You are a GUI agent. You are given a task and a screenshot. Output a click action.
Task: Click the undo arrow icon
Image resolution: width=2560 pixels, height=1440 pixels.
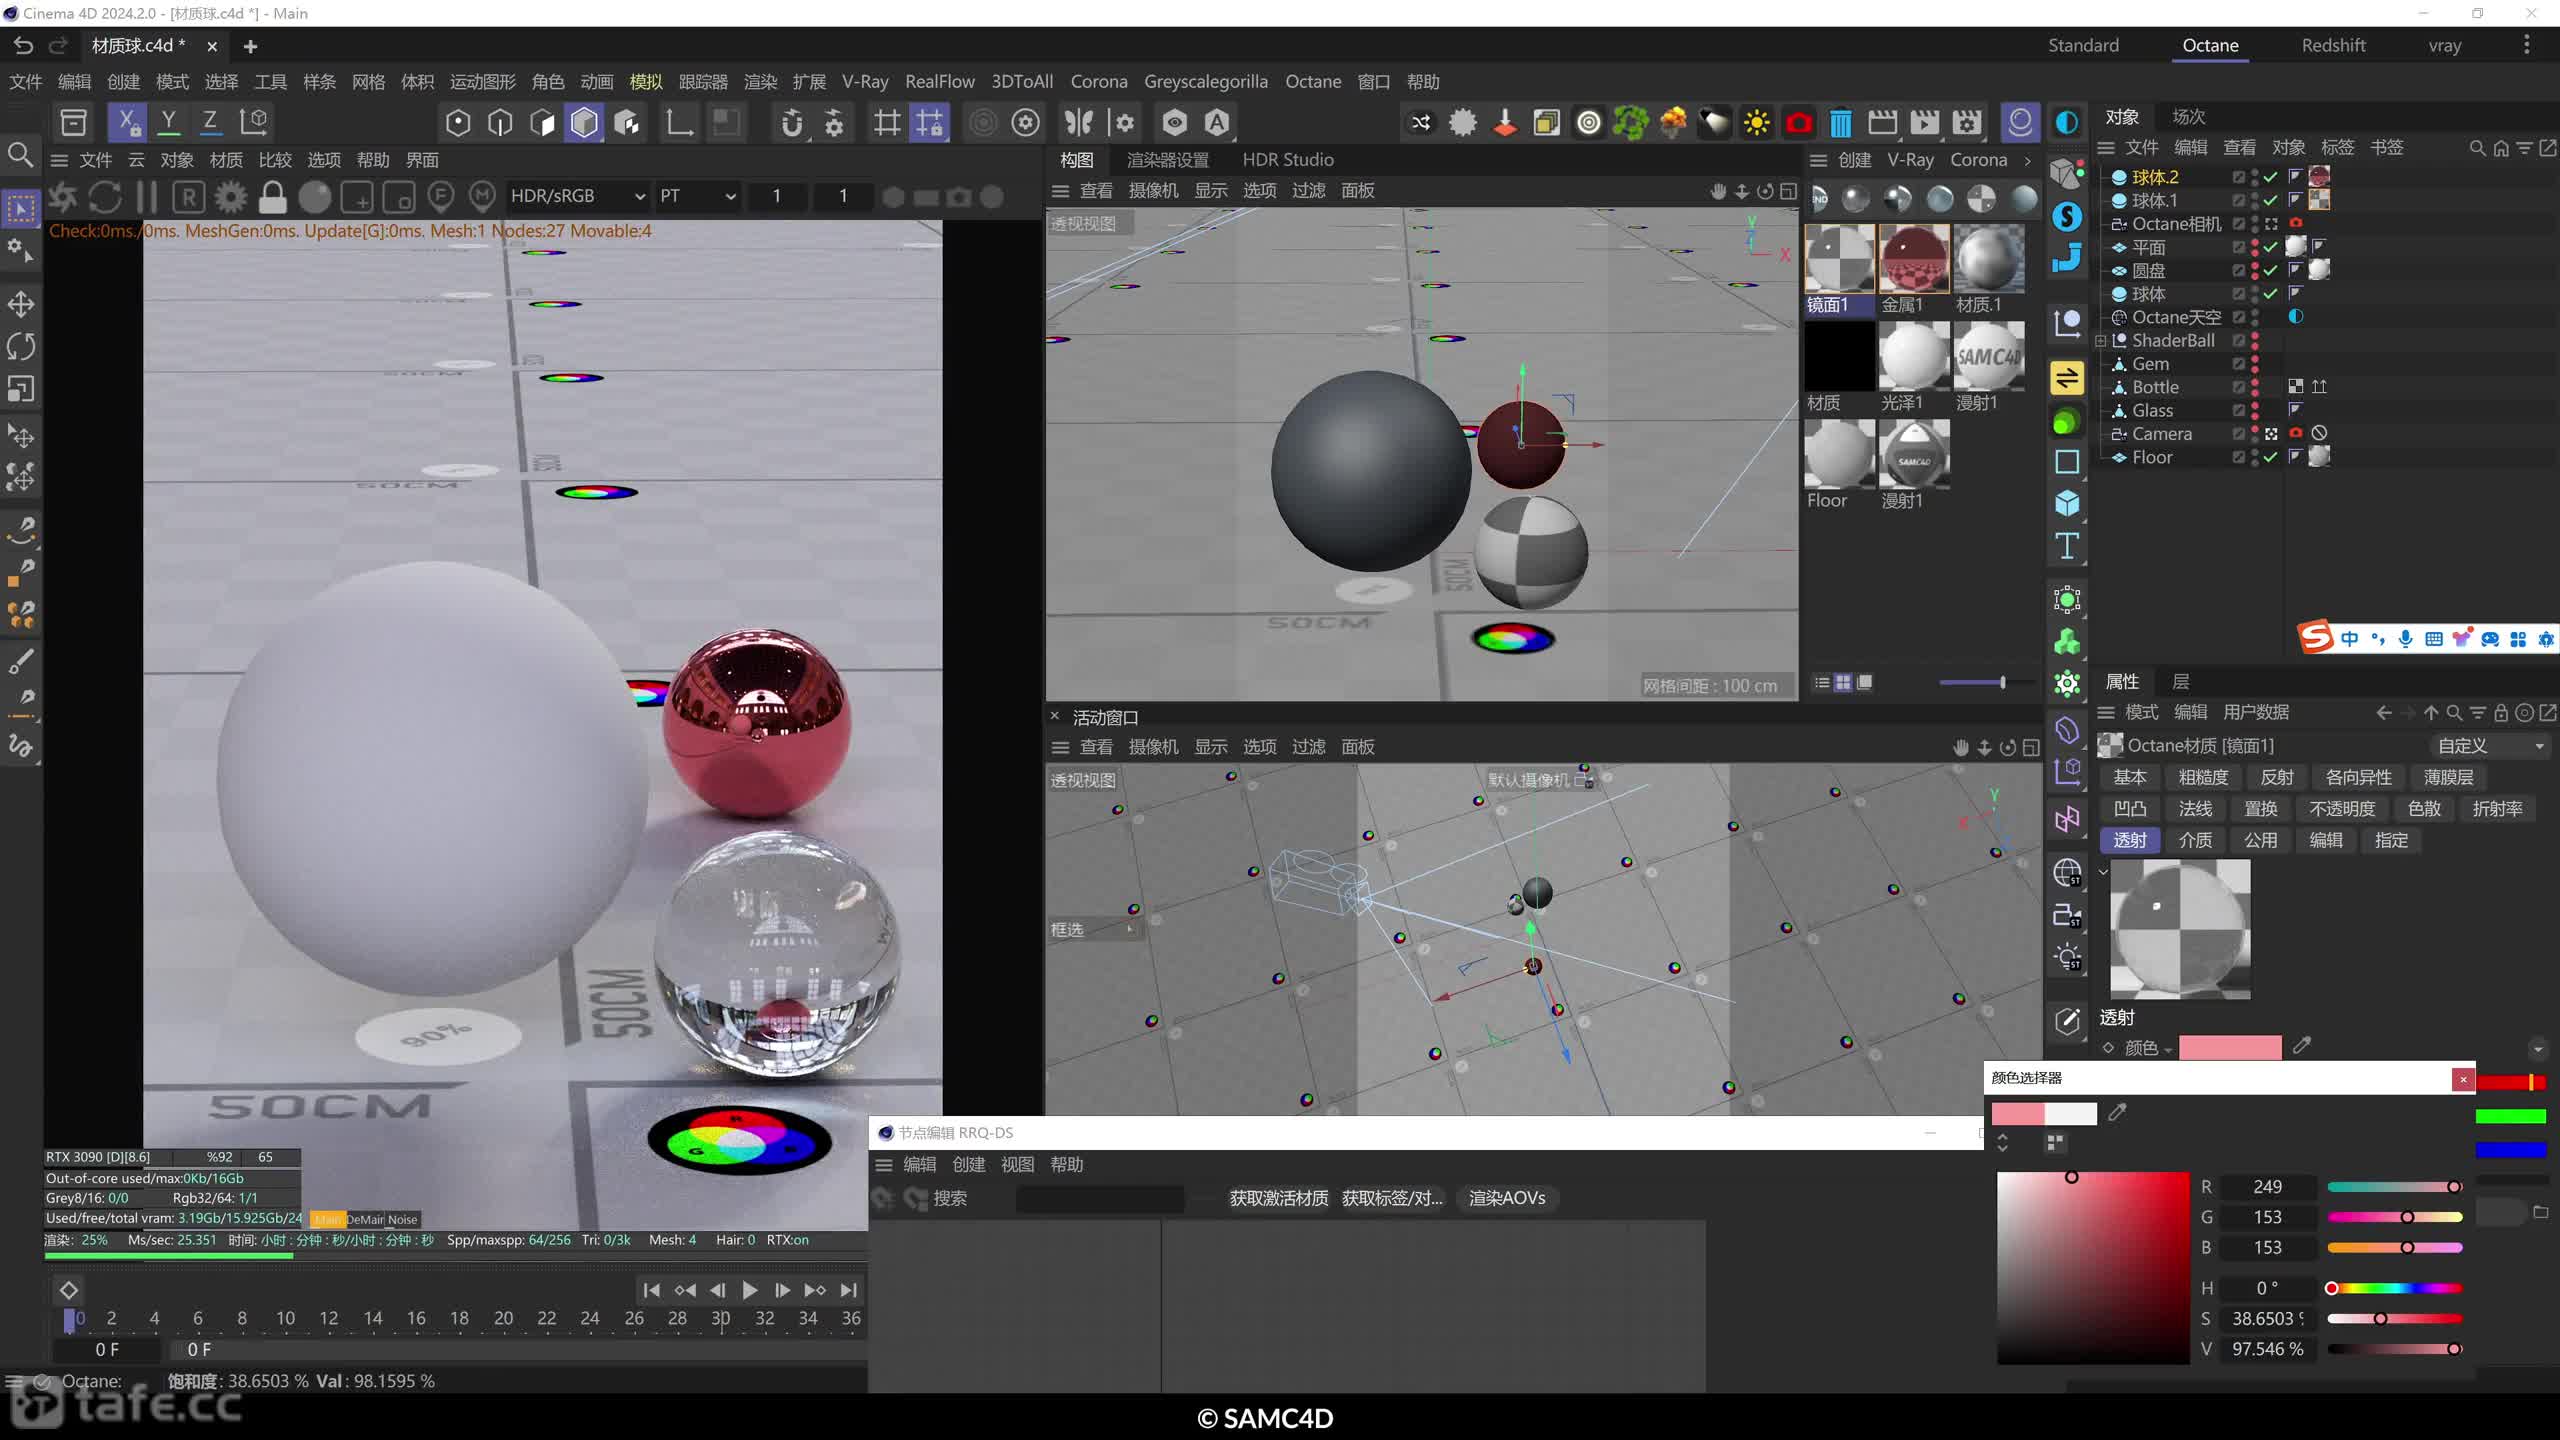point(23,46)
